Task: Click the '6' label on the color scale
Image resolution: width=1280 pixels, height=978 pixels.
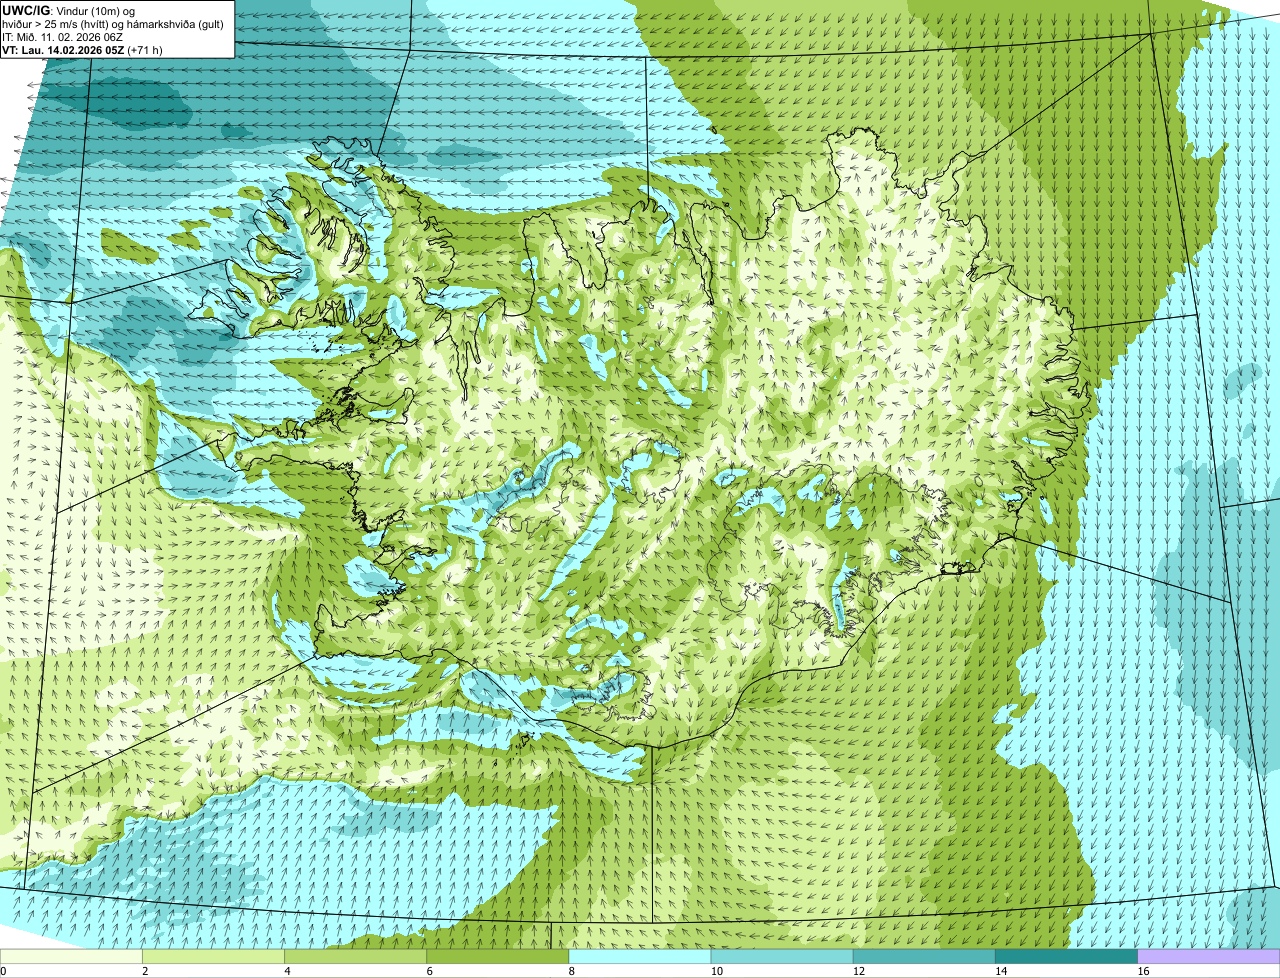Action: (429, 971)
